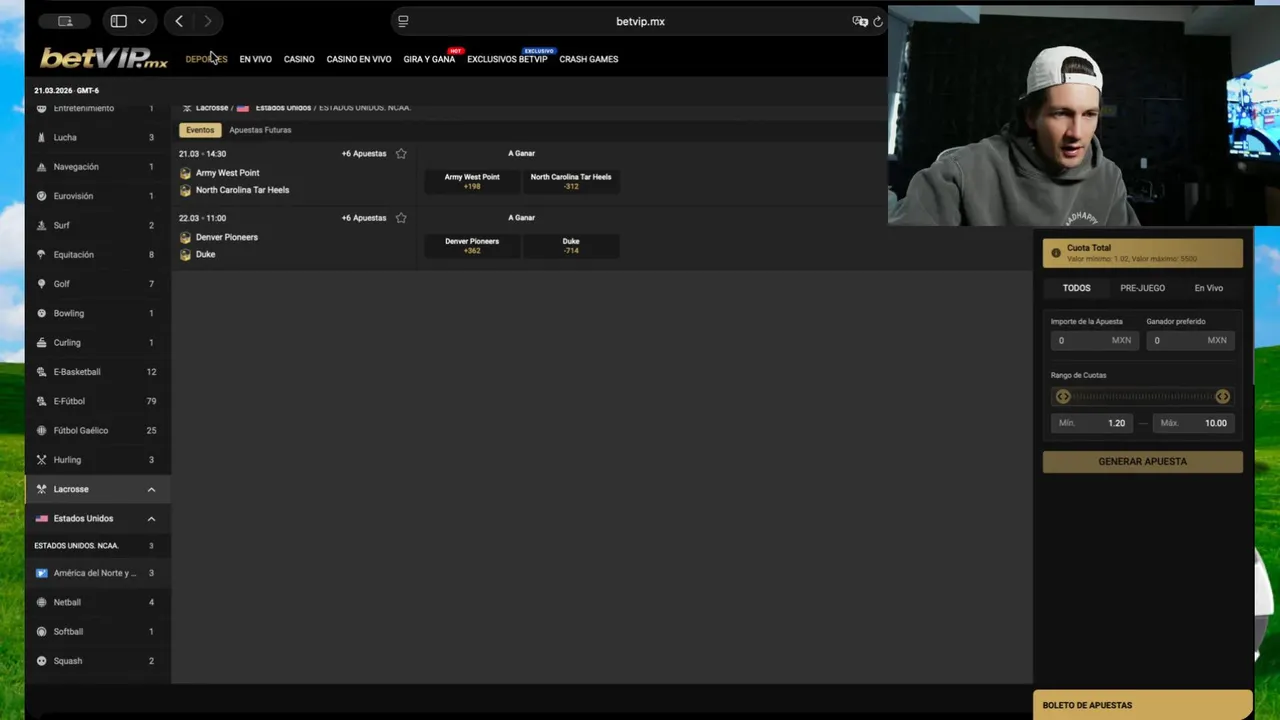The image size is (1280, 720).
Task: Click the maximum odds slider handle
Action: [1222, 397]
